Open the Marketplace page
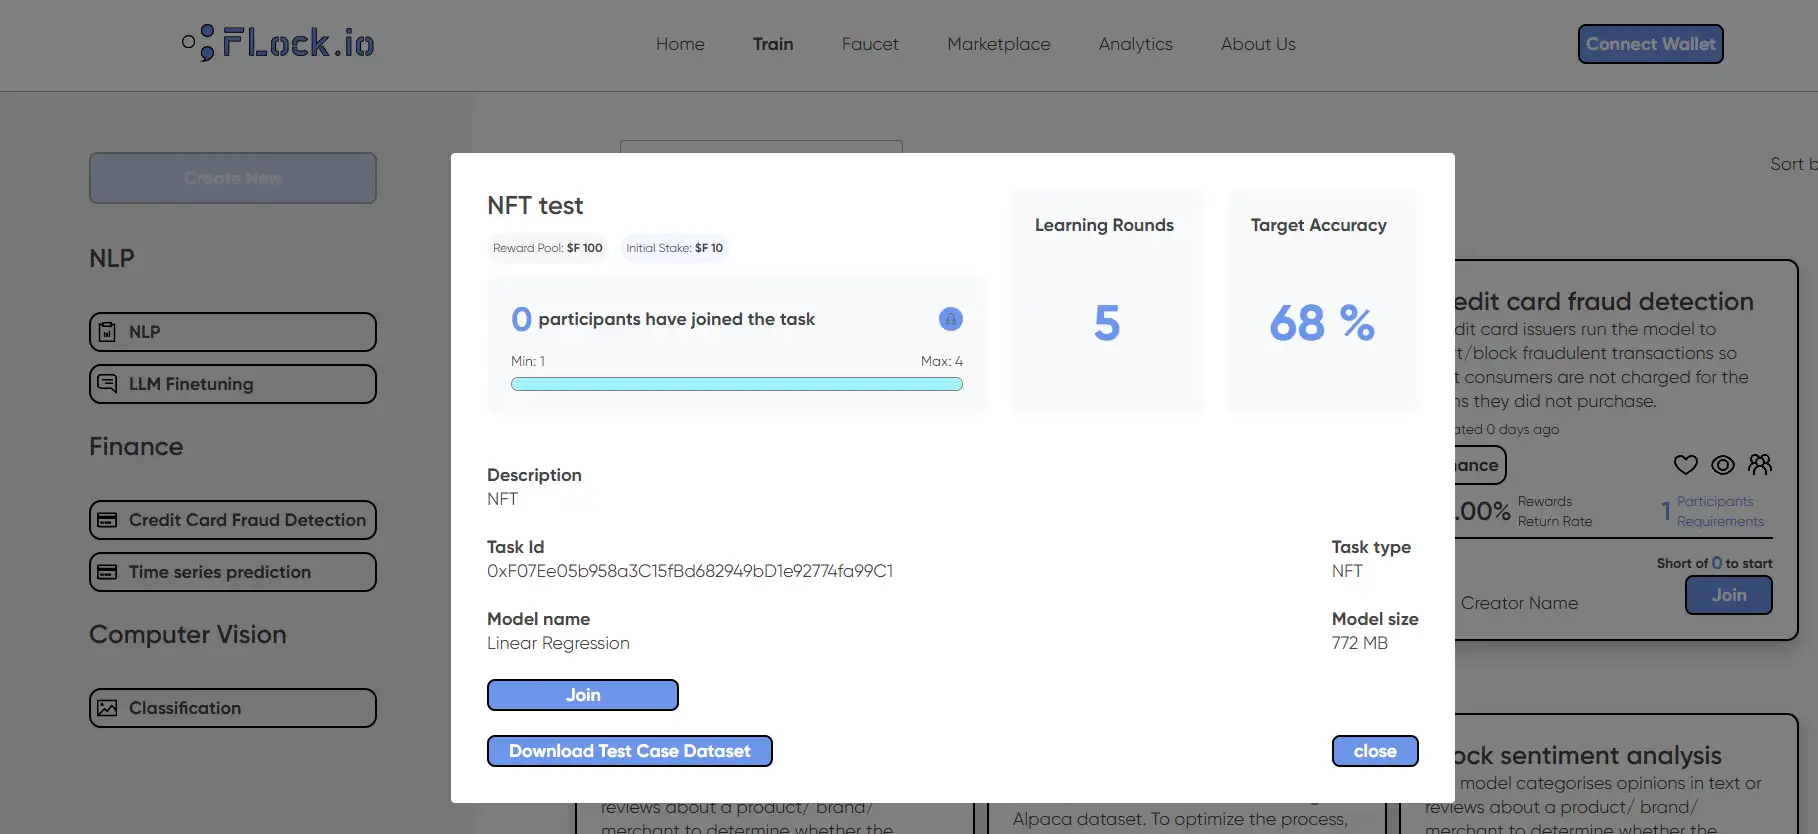 (x=998, y=44)
